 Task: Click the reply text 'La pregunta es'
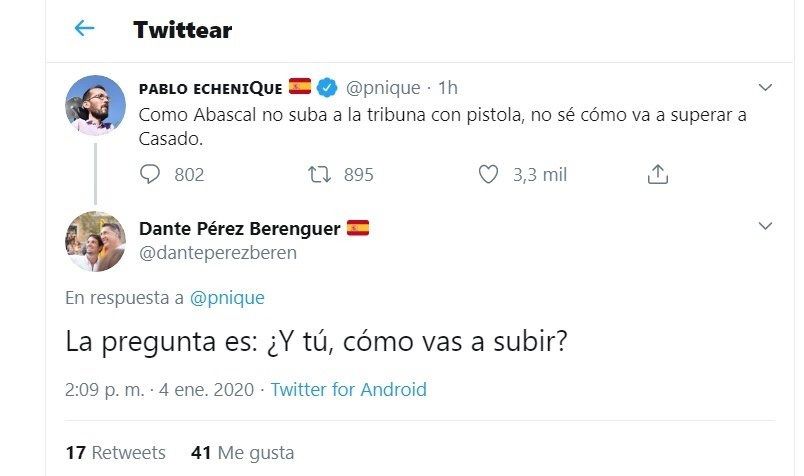(316, 343)
